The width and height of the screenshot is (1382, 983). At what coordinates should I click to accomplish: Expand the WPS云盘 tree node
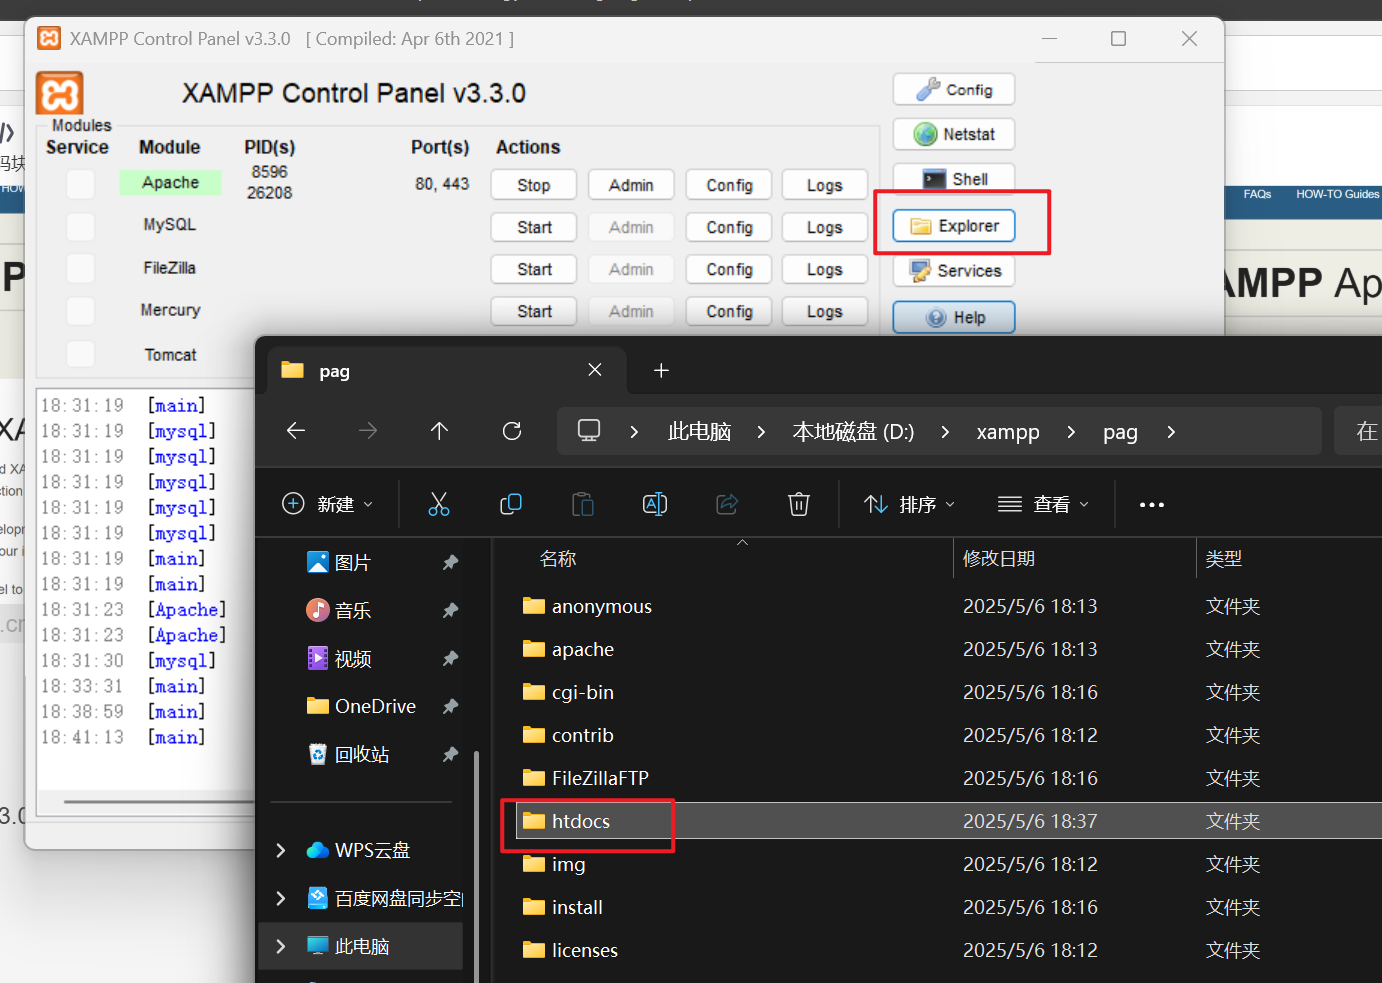tap(281, 850)
